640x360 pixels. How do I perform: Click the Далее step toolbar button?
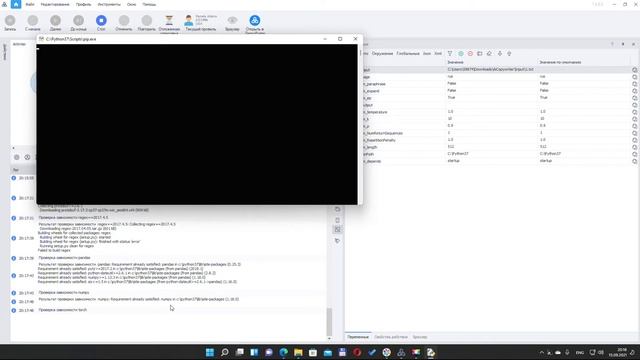56,23
